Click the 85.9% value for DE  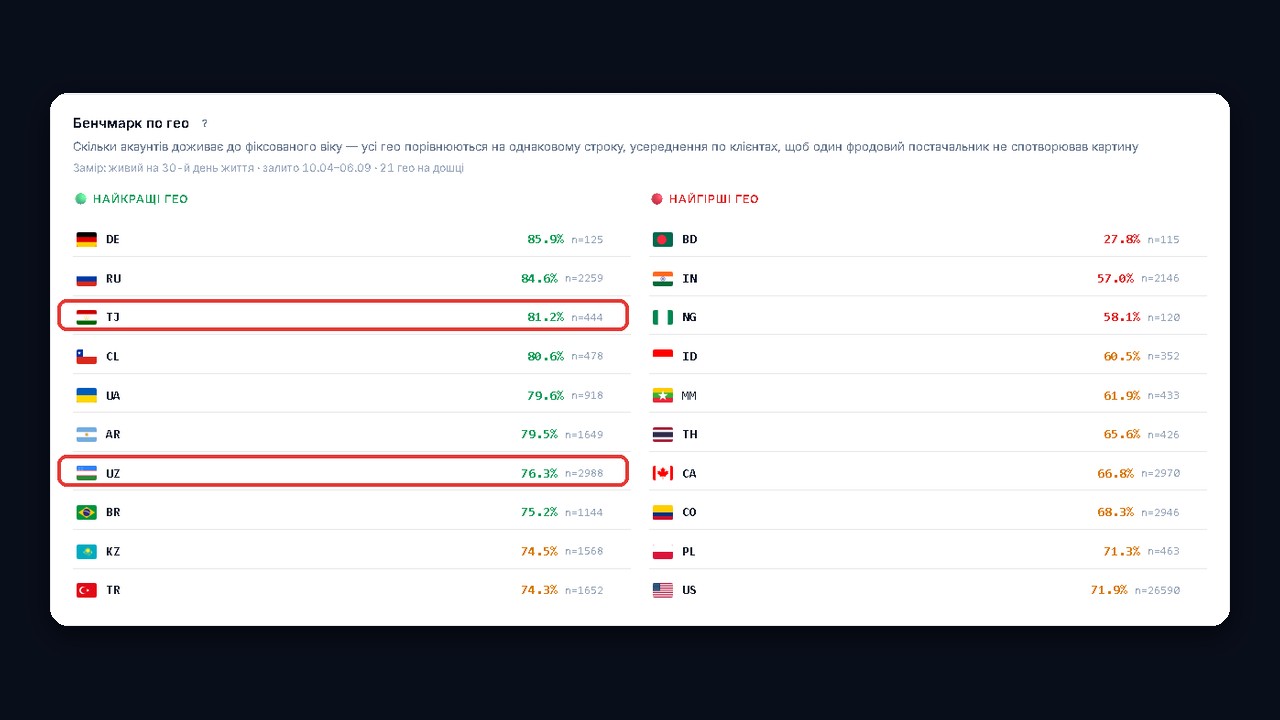(x=546, y=240)
